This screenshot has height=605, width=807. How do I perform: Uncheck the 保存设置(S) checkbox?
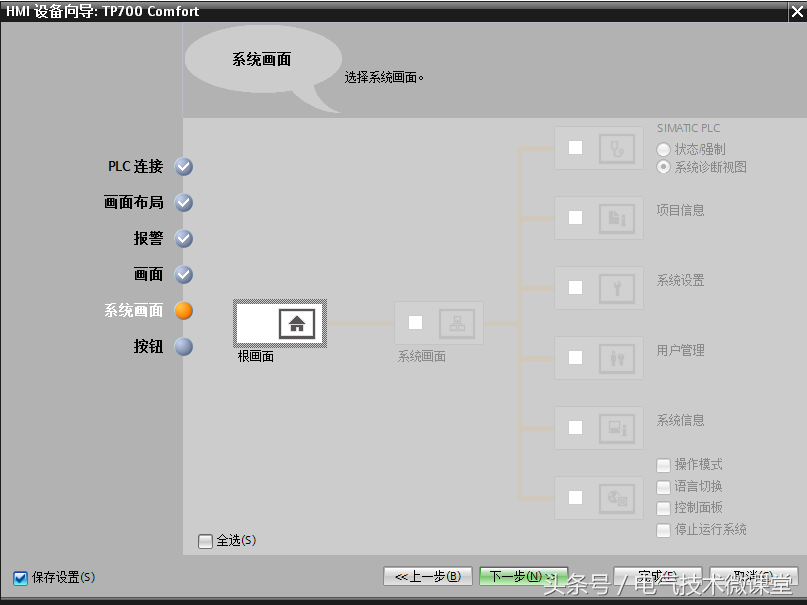(21, 578)
